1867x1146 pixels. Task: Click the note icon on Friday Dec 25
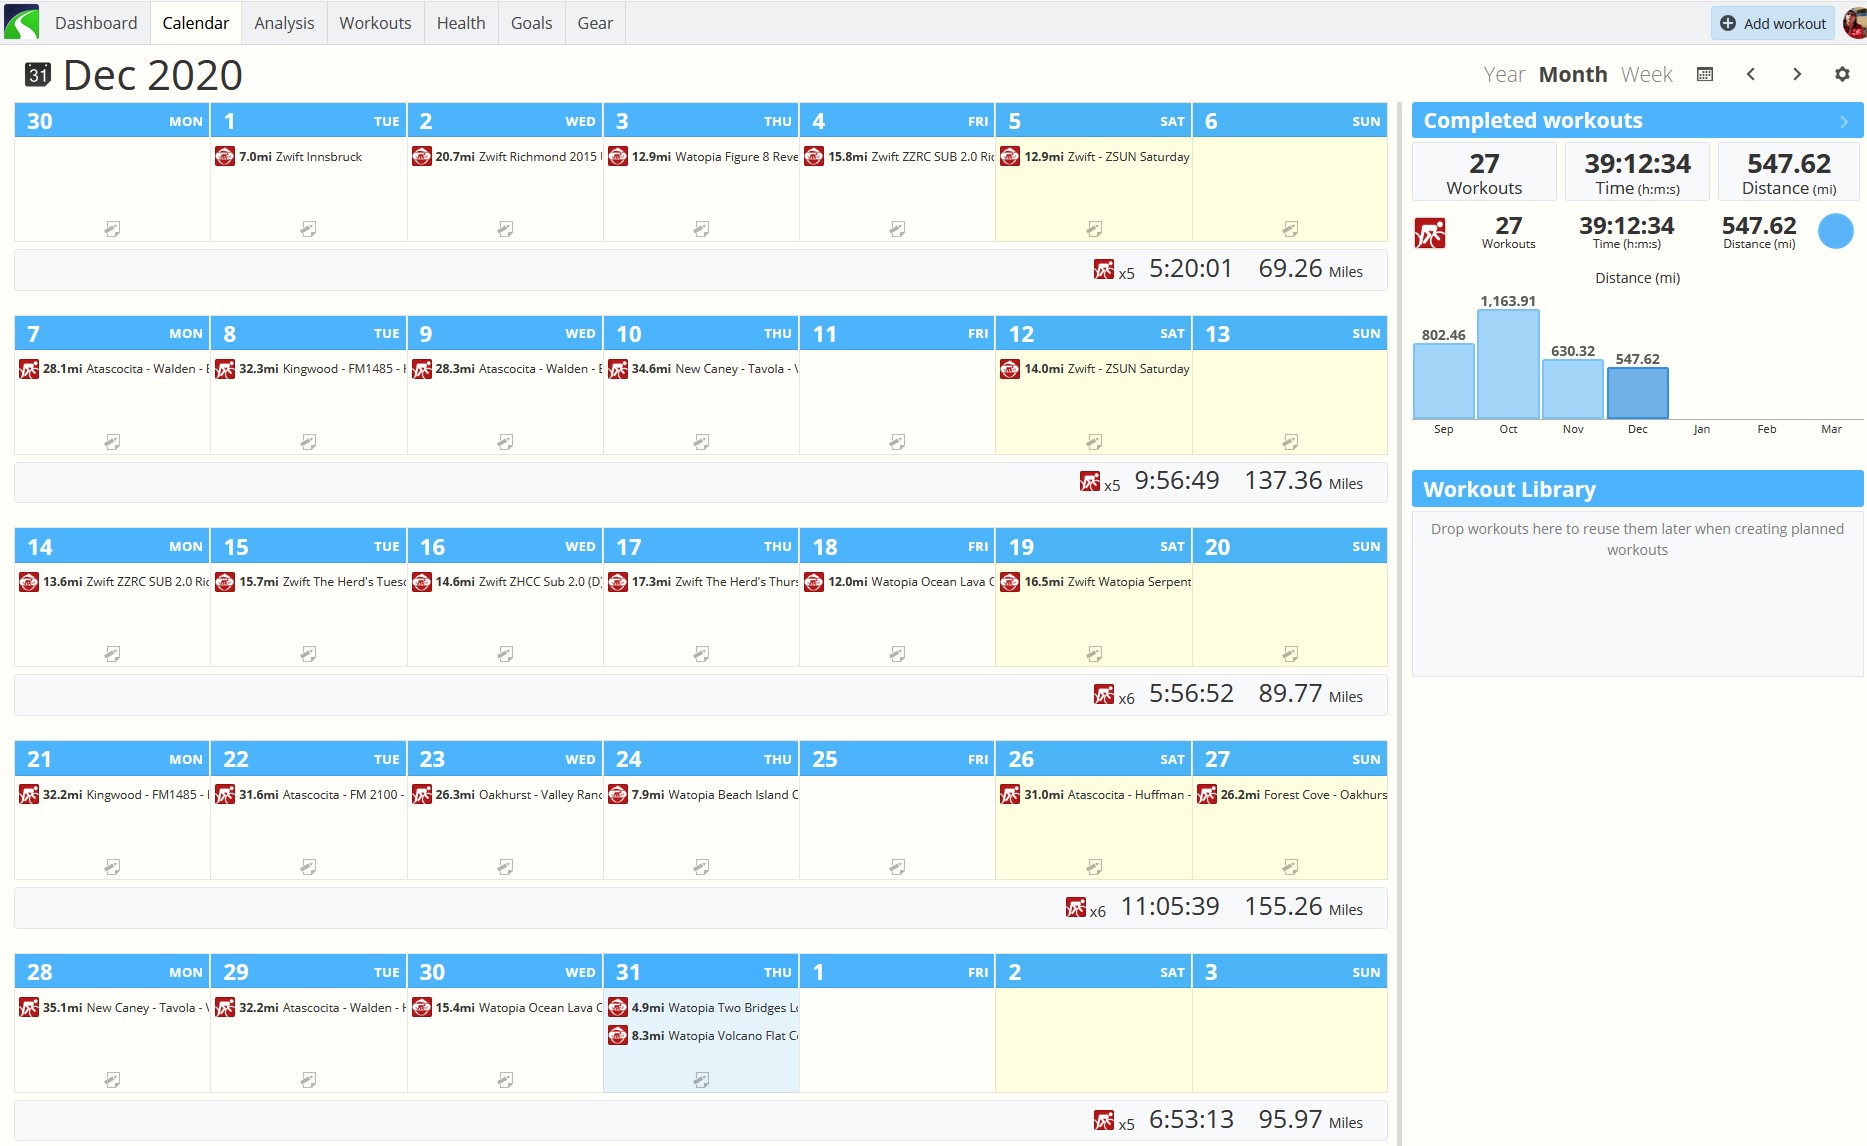[897, 867]
